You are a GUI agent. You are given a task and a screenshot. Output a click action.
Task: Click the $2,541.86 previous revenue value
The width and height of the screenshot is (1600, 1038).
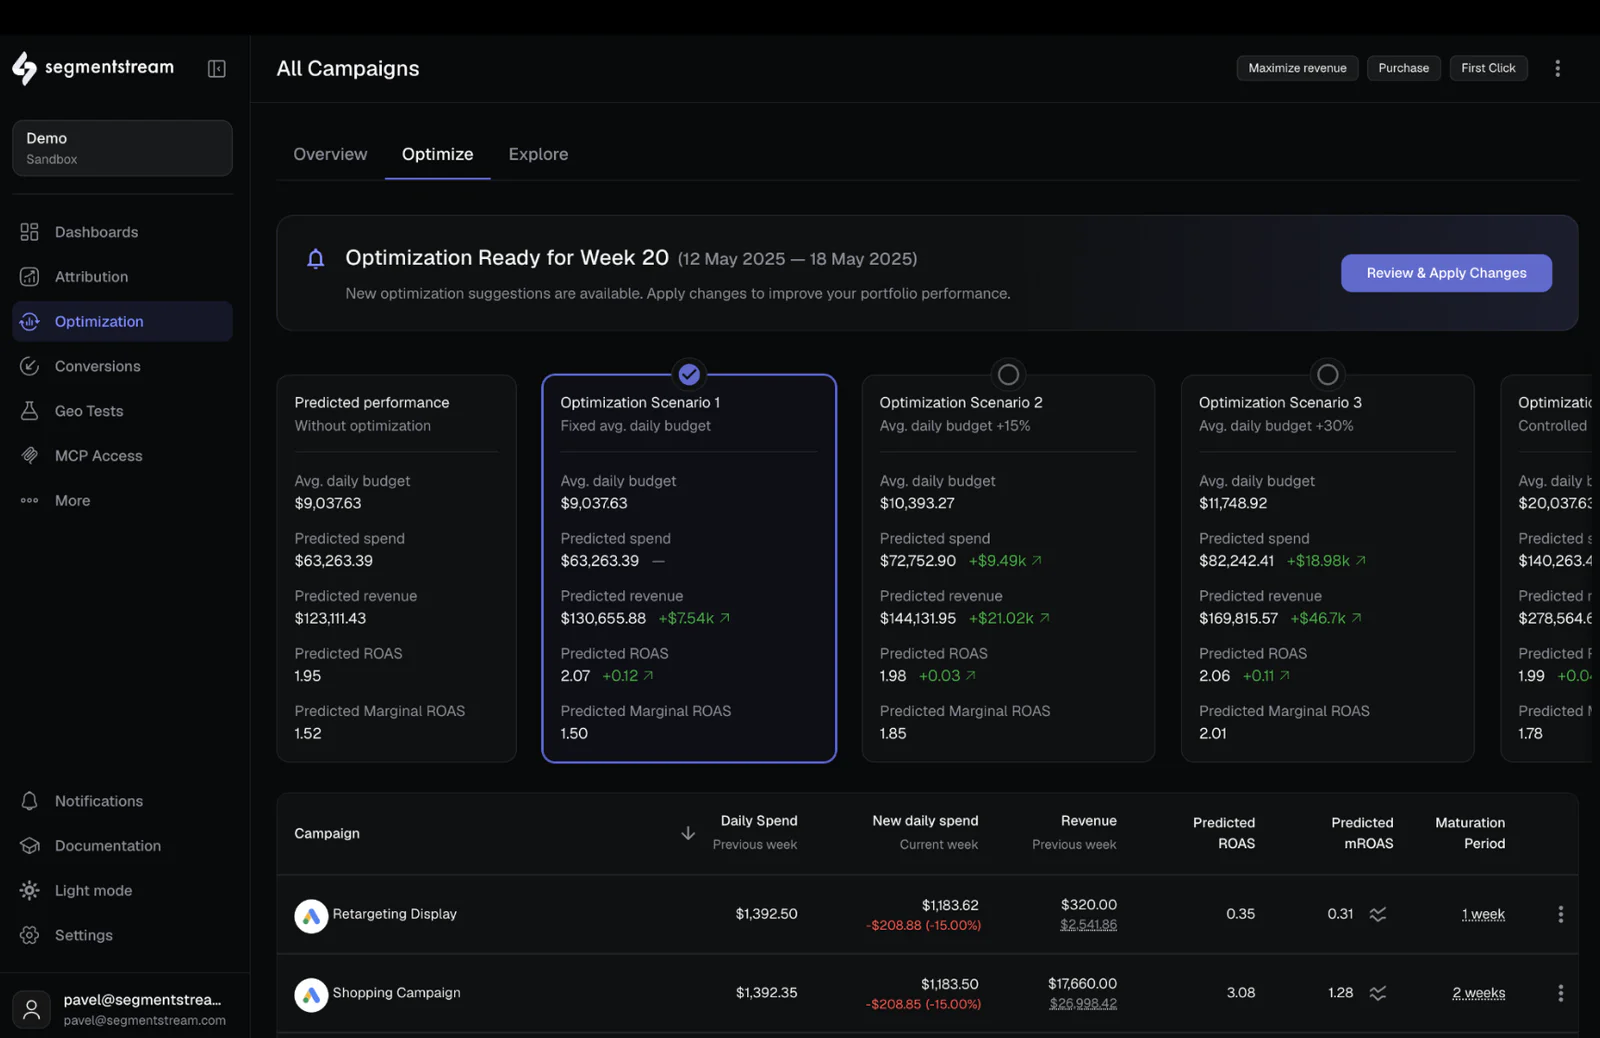coord(1088,925)
